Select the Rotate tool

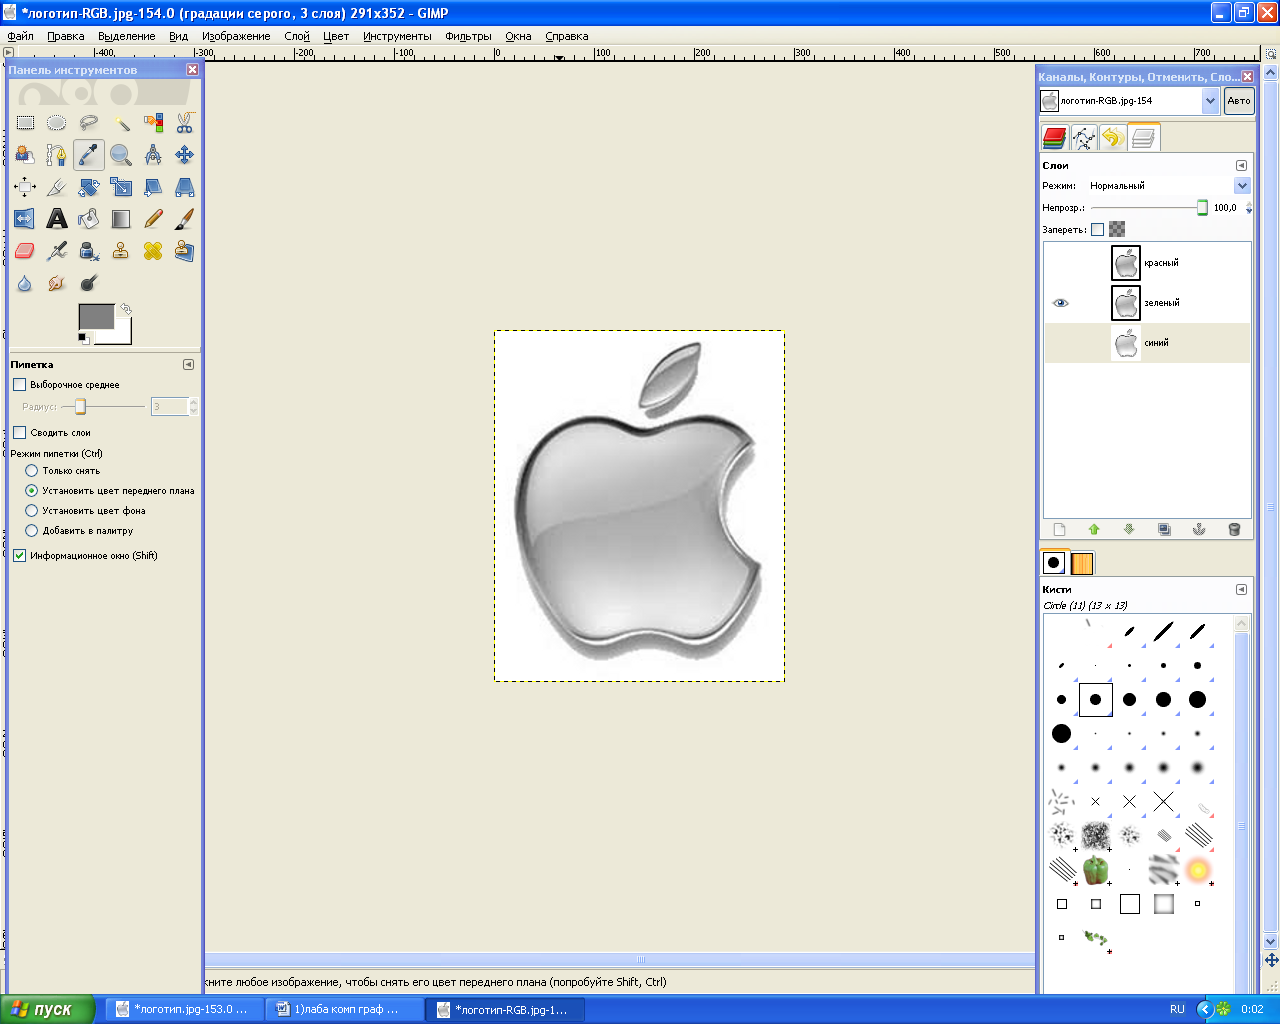tap(89, 187)
